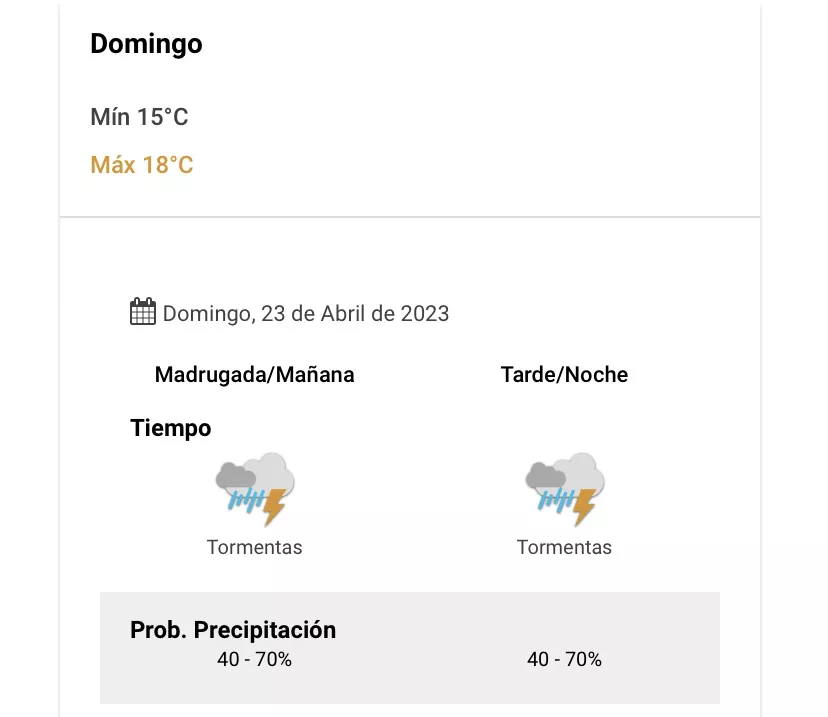
Task: Click the dark cloud of morning forecast icon
Action: point(234,476)
